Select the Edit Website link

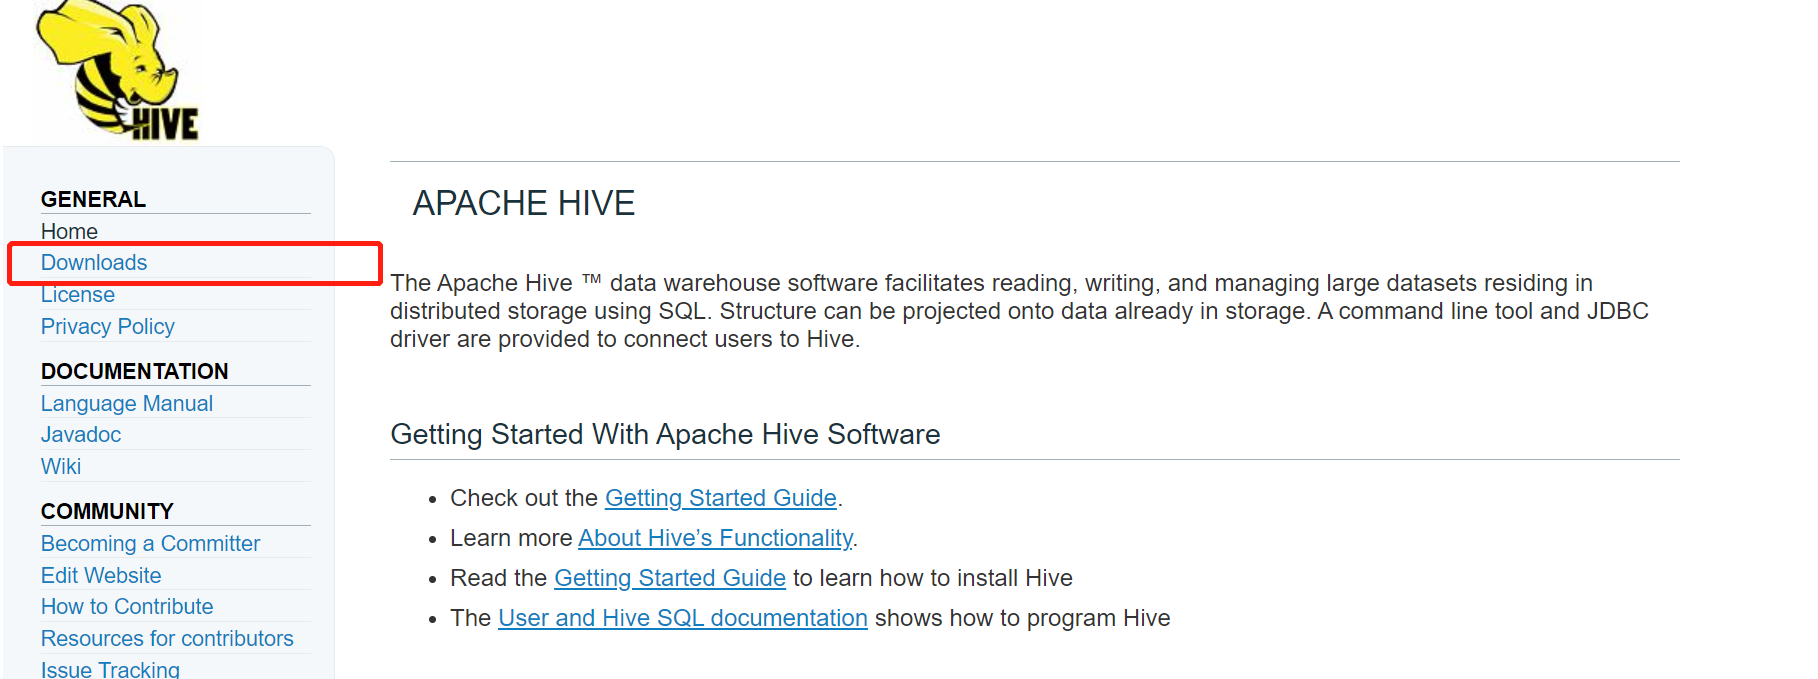coord(101,575)
